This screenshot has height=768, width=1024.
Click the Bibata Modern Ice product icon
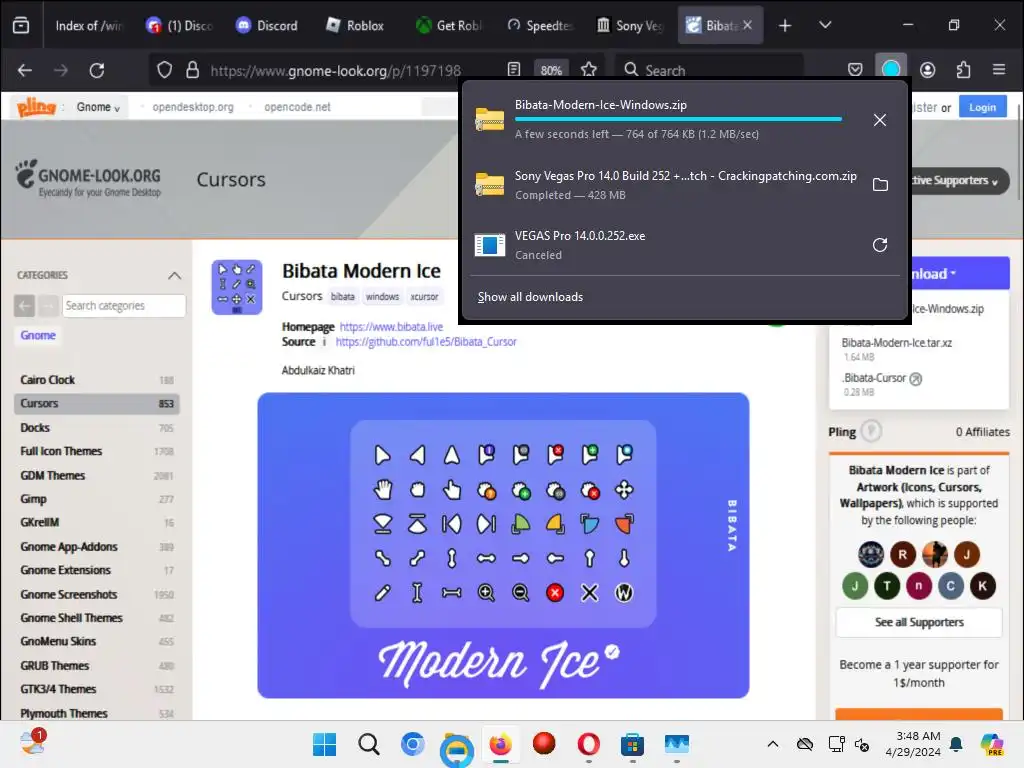coord(236,287)
